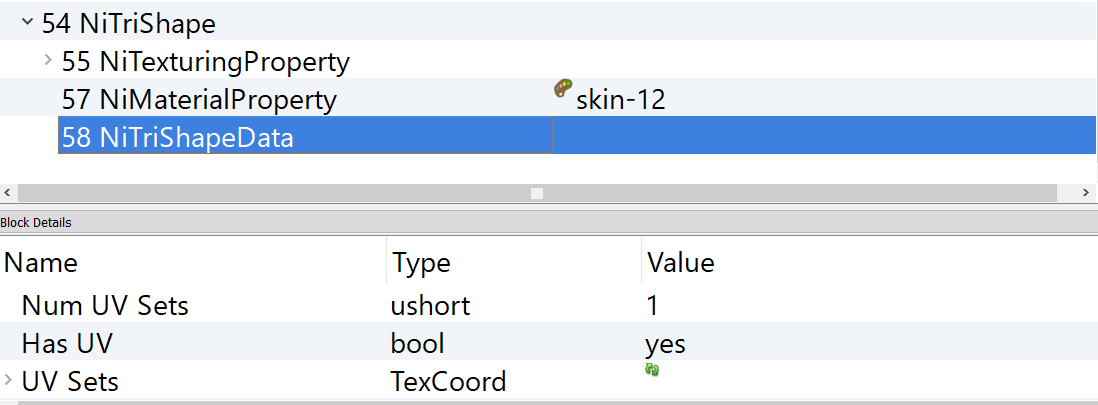Click the Num UV Sets value 1
The image size is (1098, 405).
654,306
